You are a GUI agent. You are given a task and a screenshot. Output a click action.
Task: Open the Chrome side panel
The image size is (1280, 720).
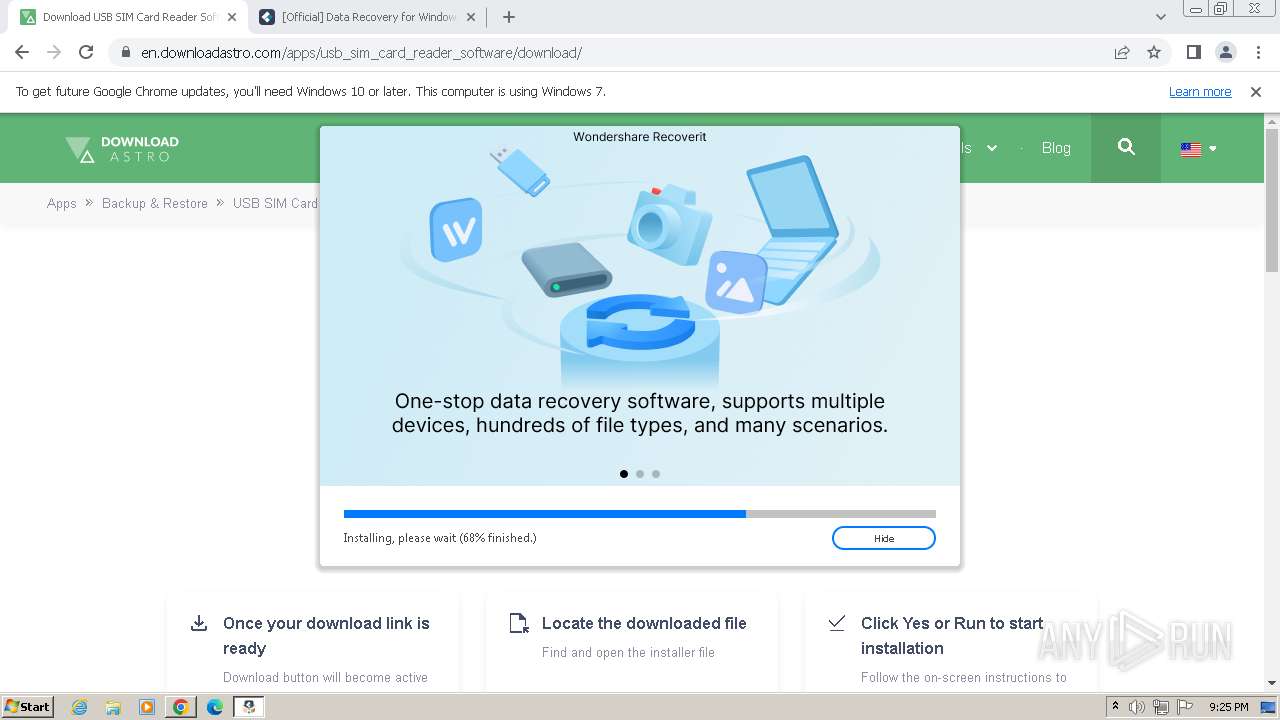(1193, 52)
